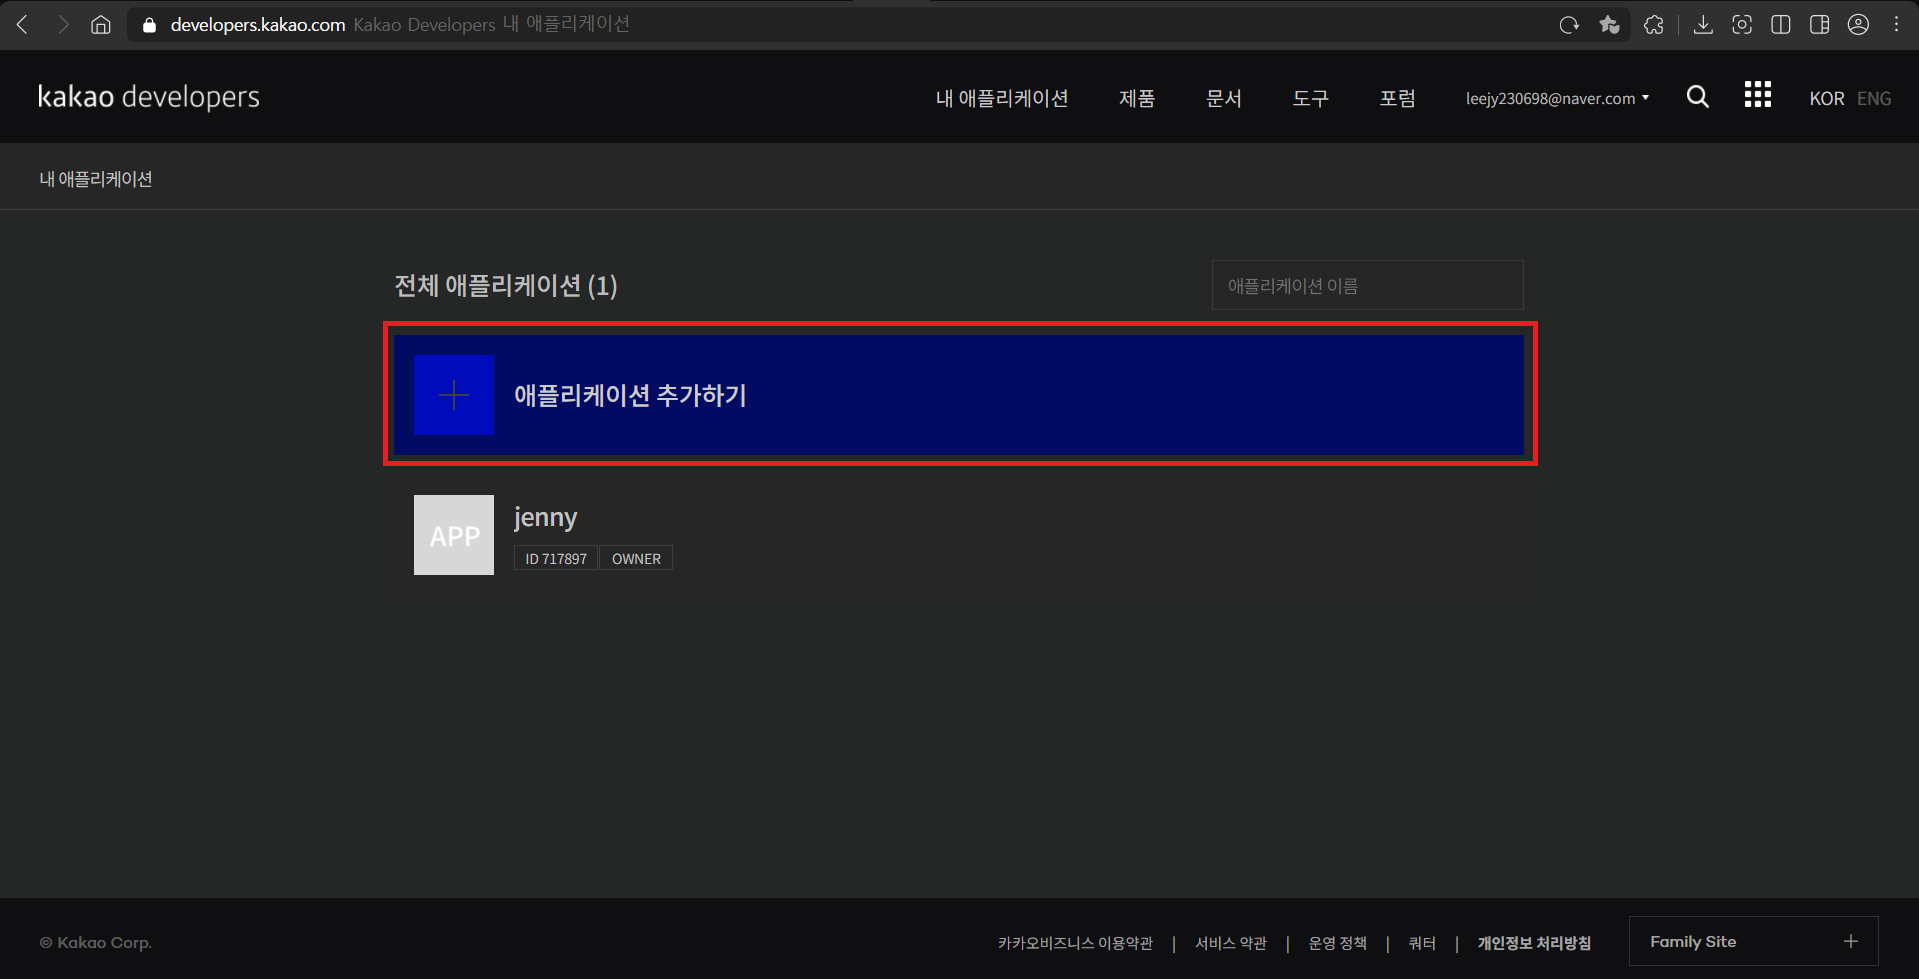Click the bookmark star icon
This screenshot has height=979, width=1919.
point(1609,25)
